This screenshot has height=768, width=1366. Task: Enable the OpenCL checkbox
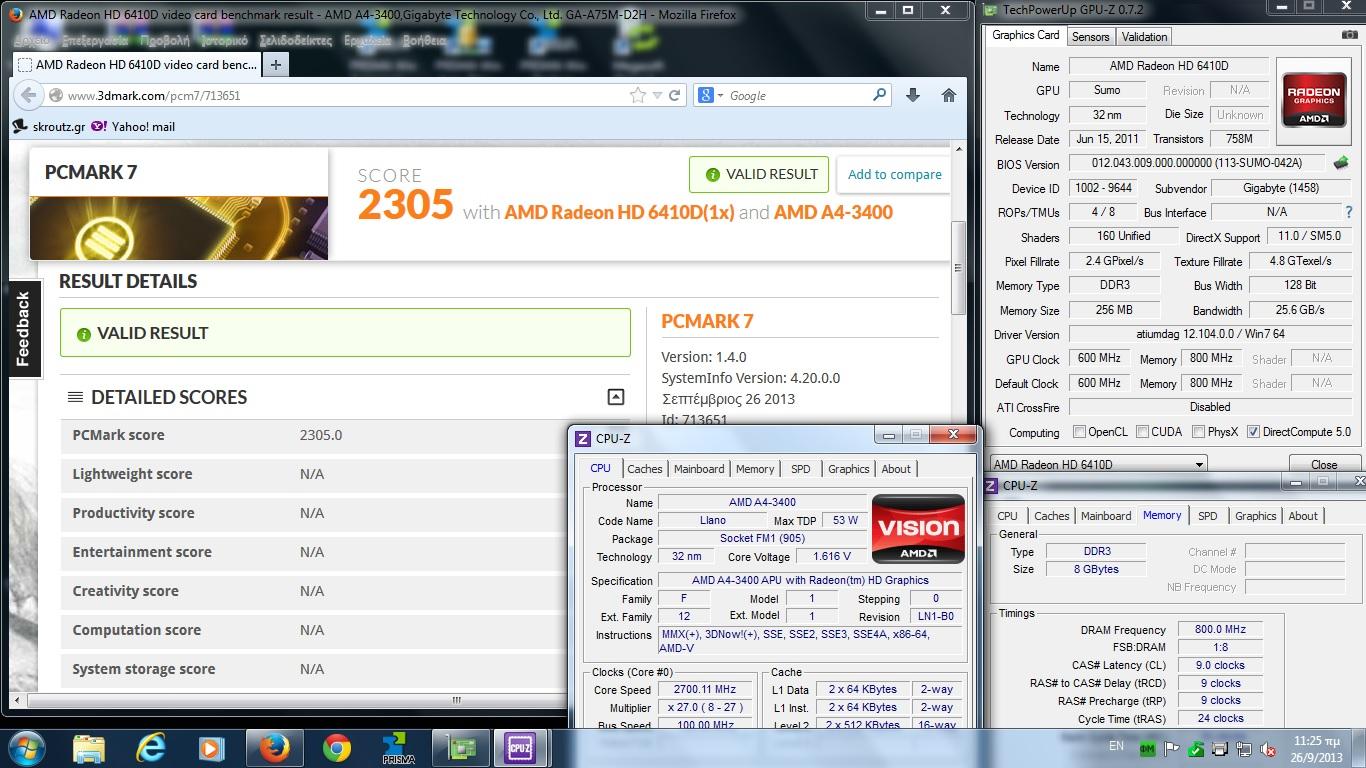1079,432
